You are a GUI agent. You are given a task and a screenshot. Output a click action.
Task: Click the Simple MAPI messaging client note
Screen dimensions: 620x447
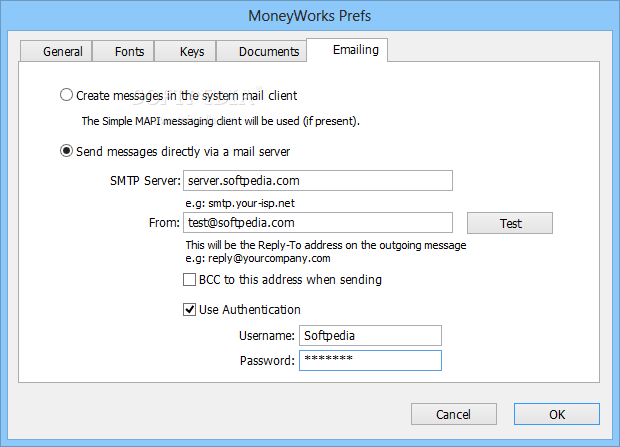coord(221,121)
